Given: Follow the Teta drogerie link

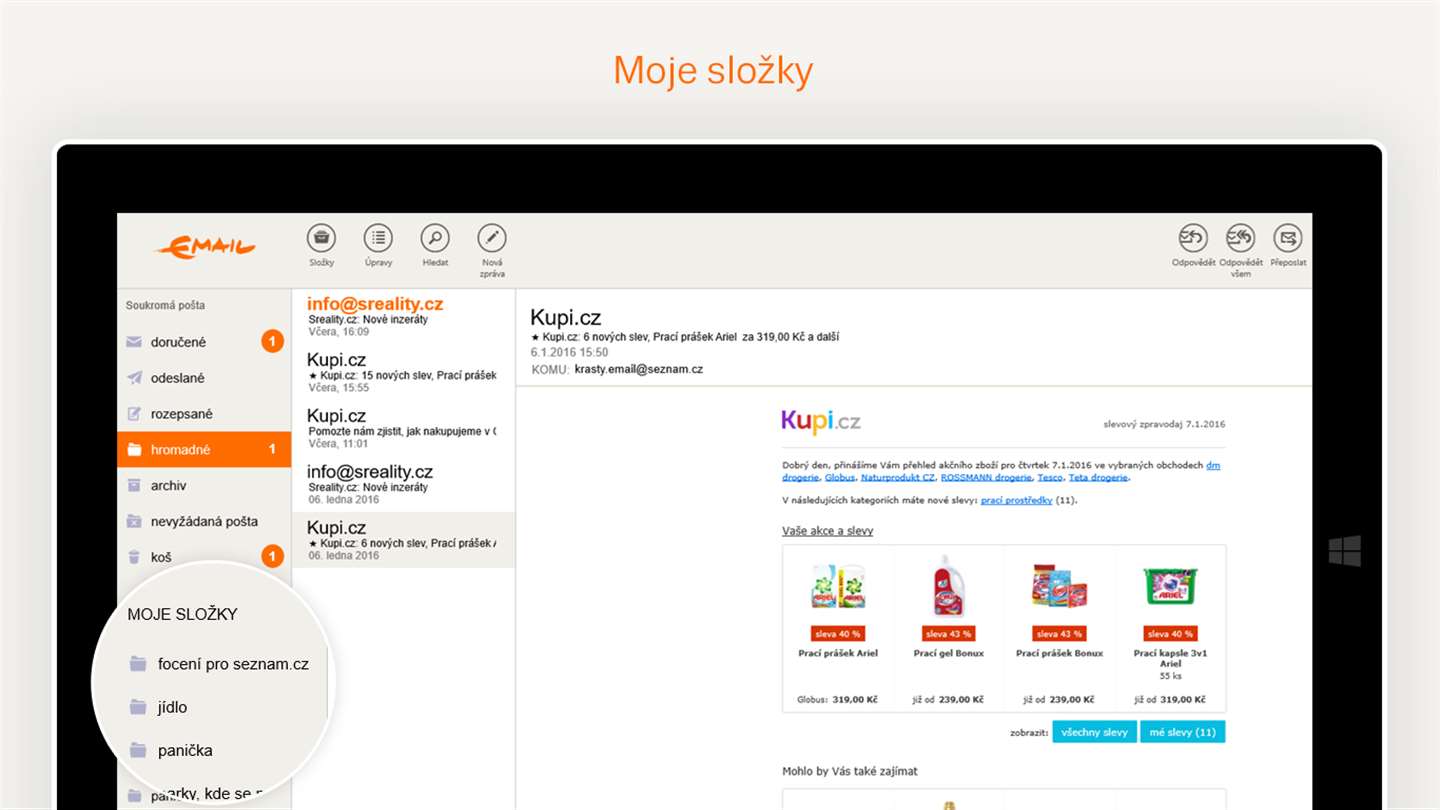Looking at the screenshot, I should pos(1098,477).
